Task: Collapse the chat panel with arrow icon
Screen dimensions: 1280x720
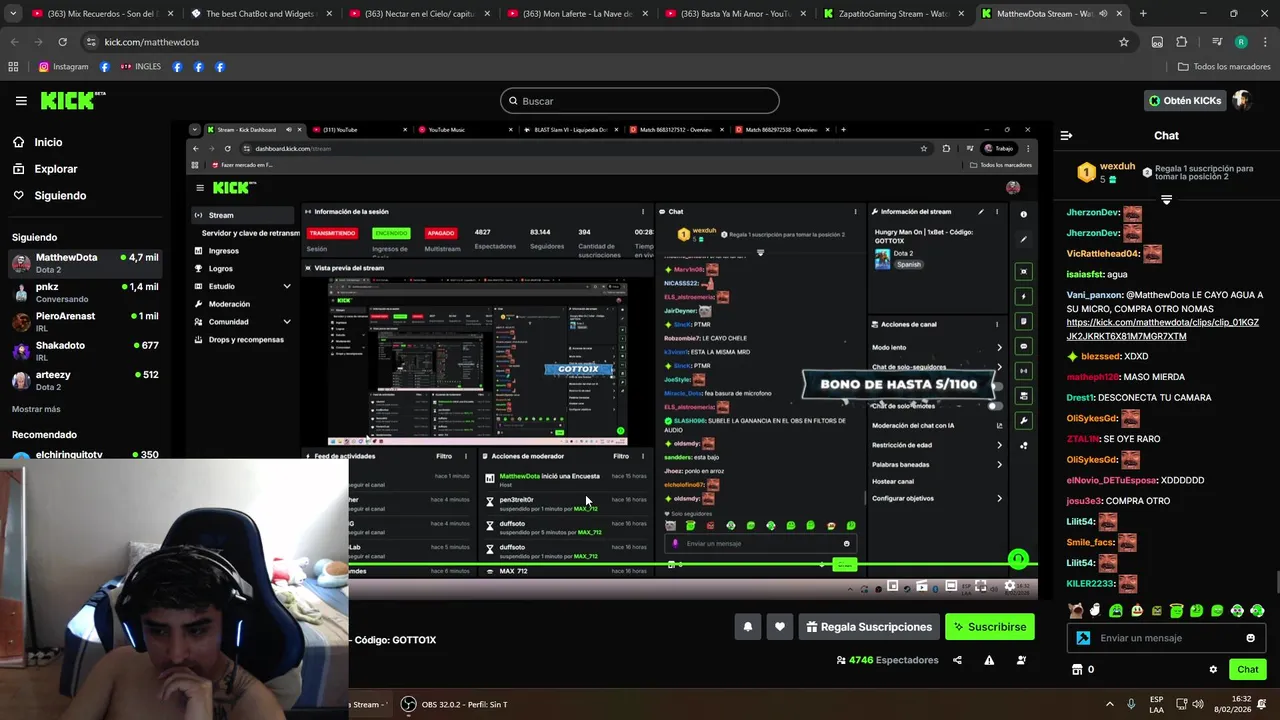Action: pos(1066,136)
